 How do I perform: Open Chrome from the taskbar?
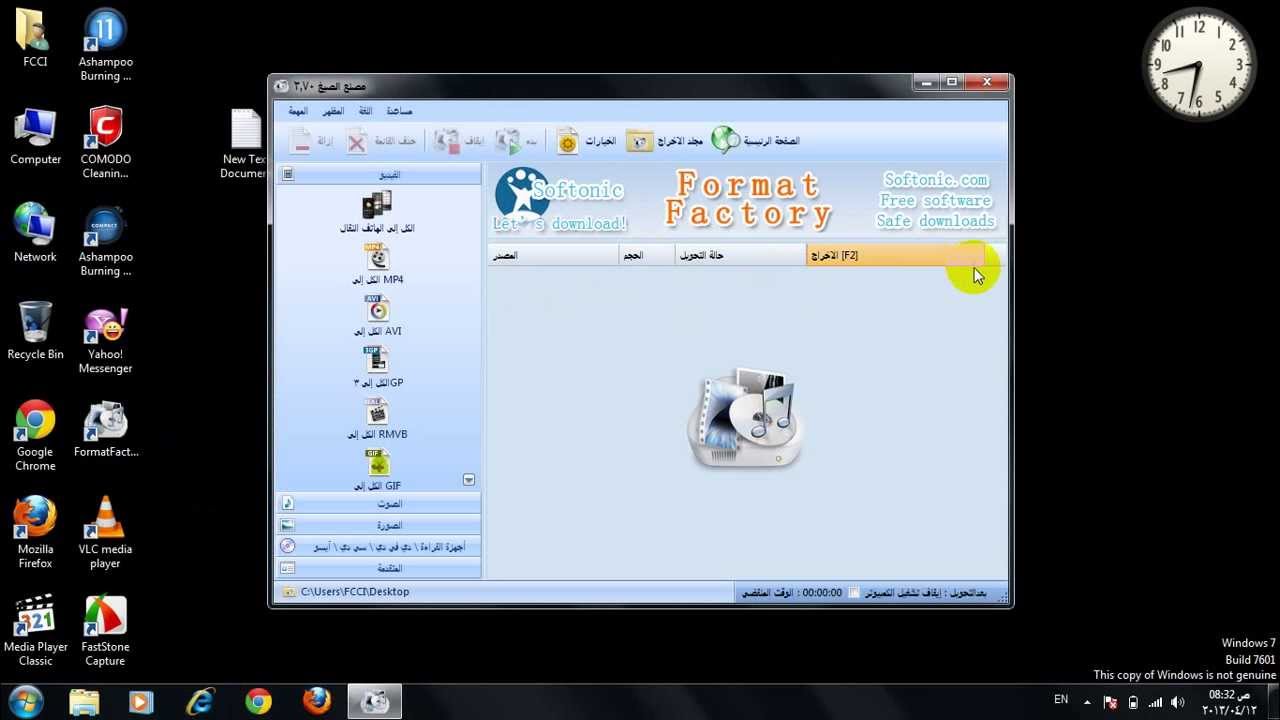click(x=258, y=701)
